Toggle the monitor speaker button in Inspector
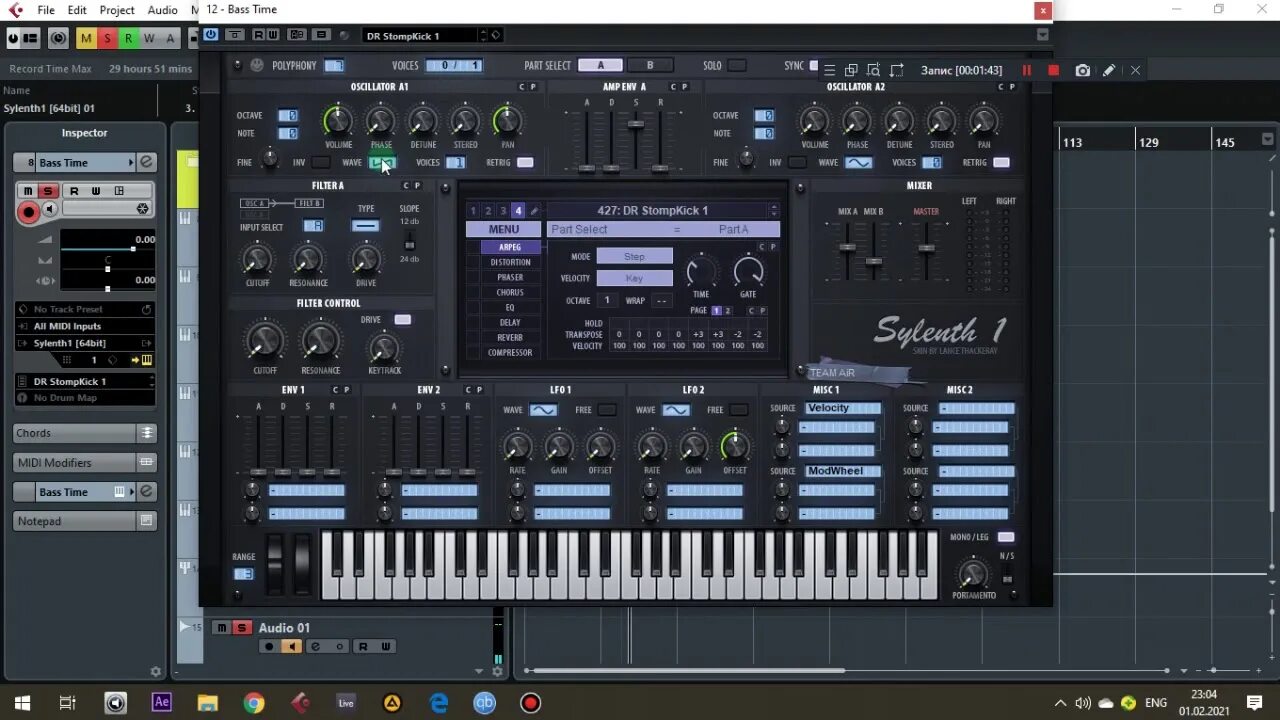 51,210
